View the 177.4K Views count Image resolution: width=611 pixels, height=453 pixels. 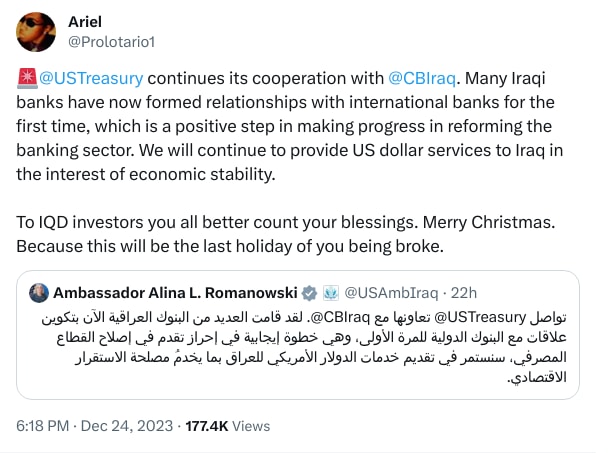228,426
